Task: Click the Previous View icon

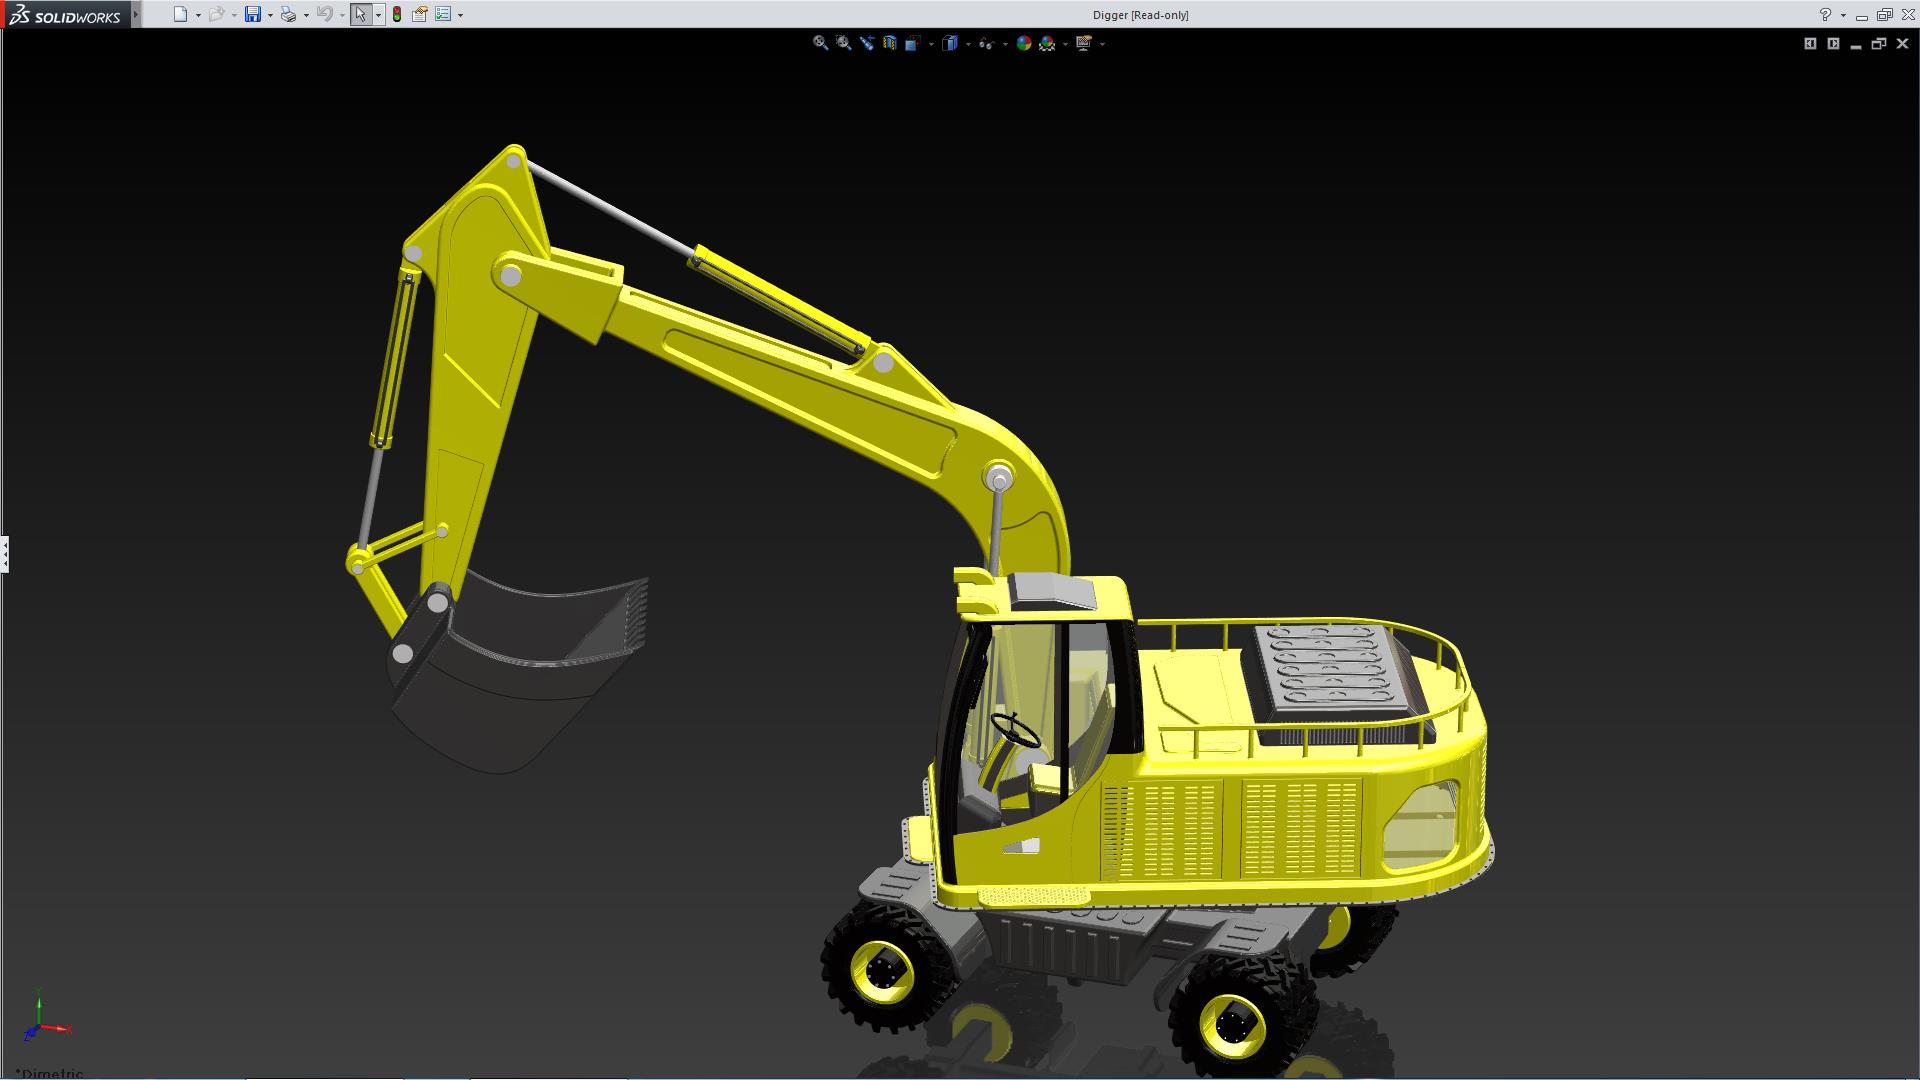Action: [x=866, y=43]
